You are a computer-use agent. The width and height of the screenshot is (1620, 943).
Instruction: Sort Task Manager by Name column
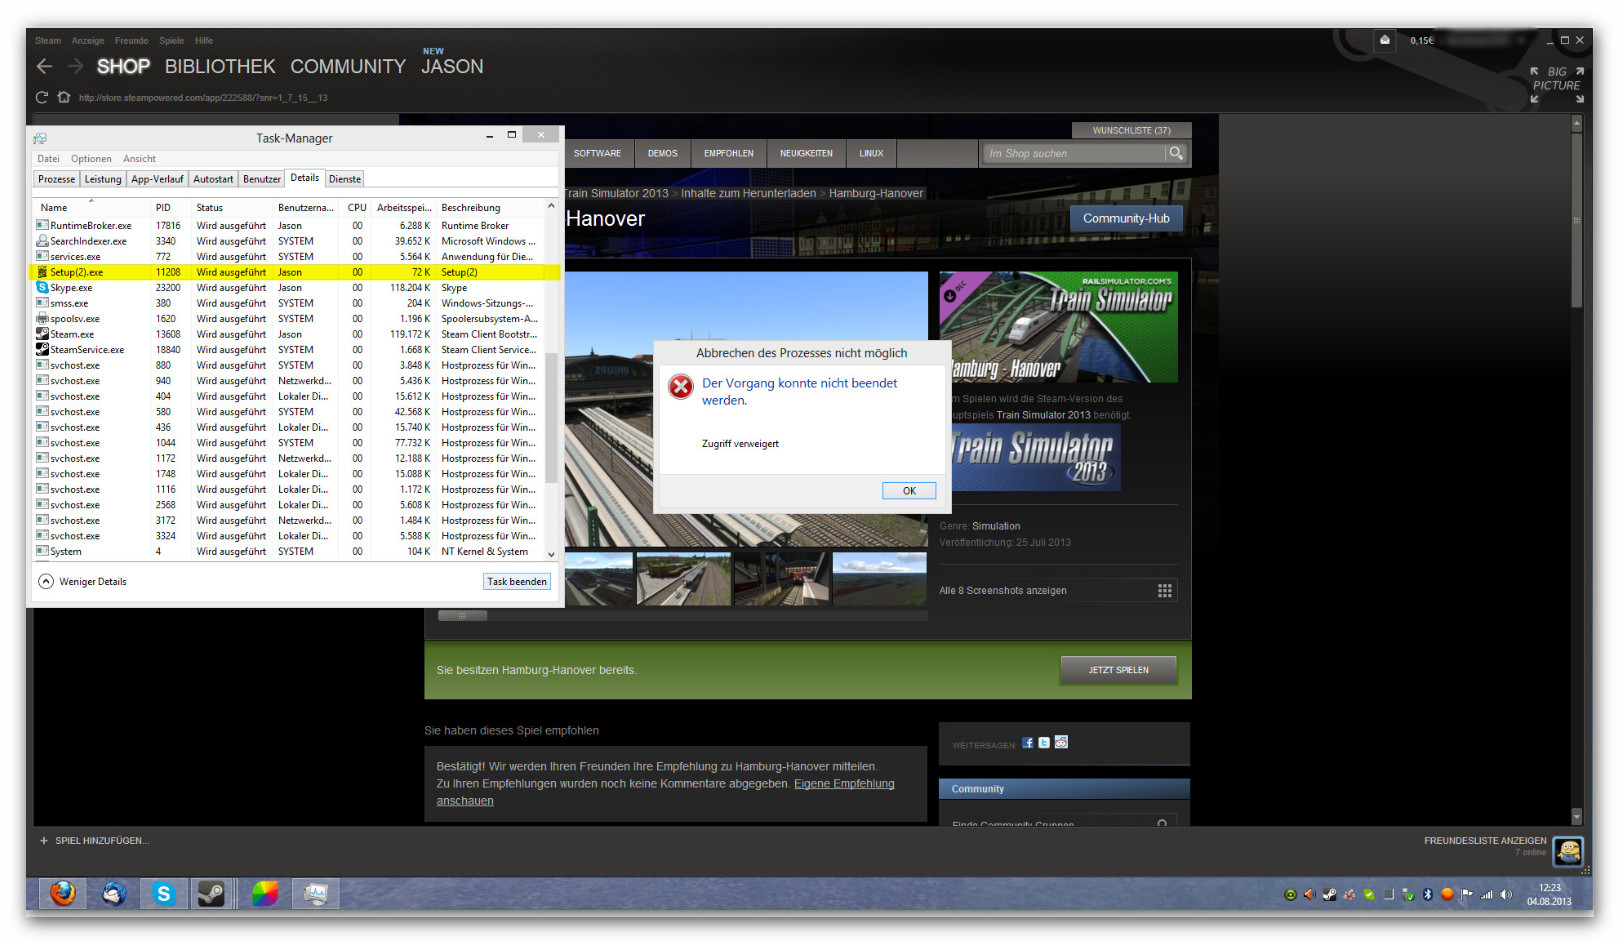click(91, 207)
